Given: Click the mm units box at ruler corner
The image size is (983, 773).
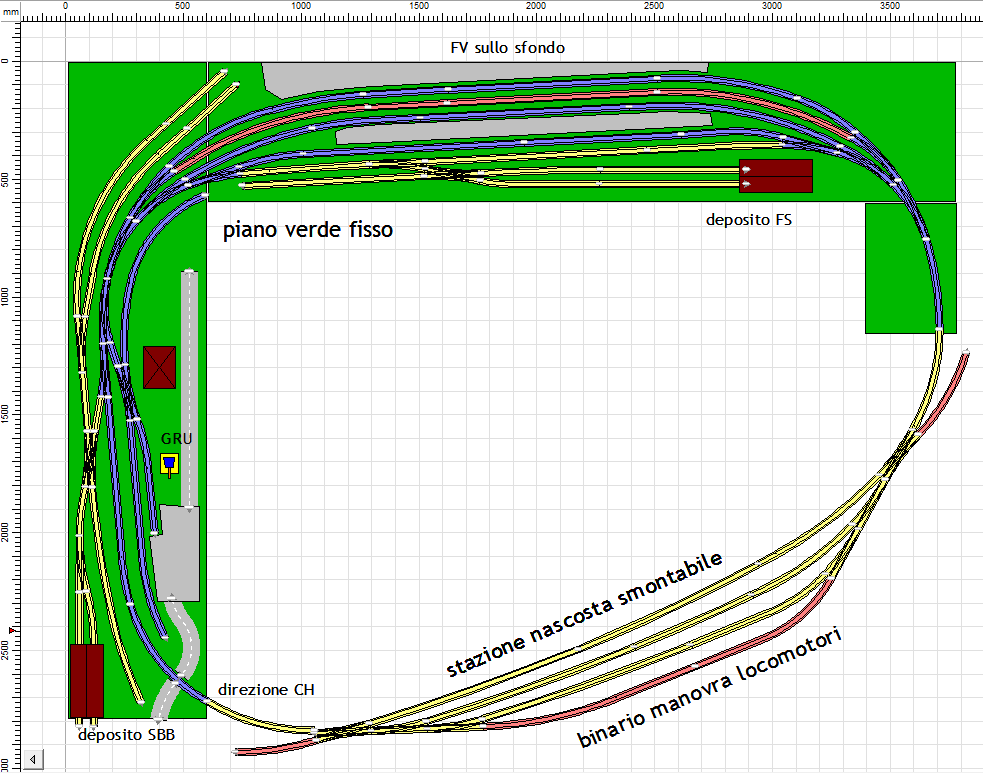Looking at the screenshot, I should pyautogui.click(x=11, y=10).
